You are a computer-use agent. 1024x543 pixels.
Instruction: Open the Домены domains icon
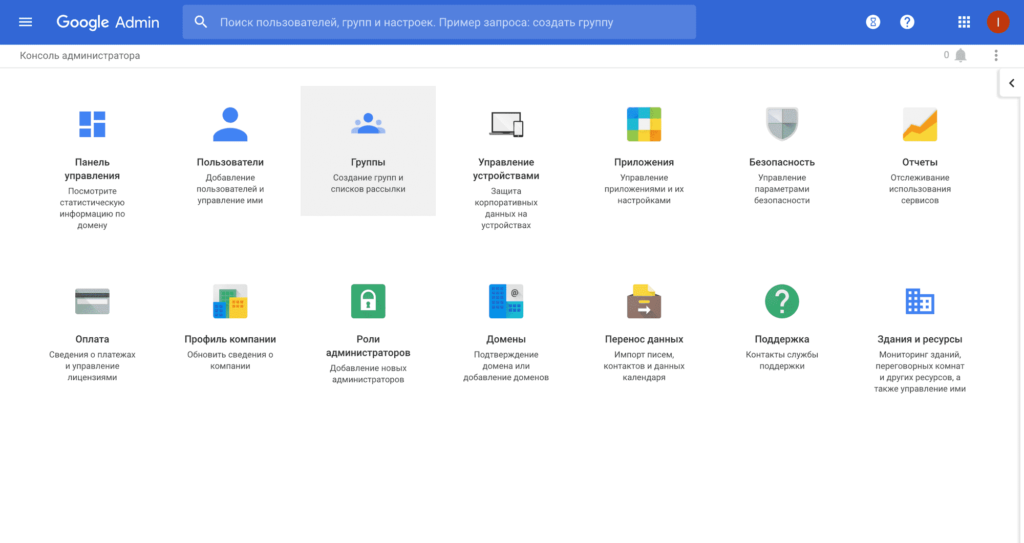coord(506,301)
